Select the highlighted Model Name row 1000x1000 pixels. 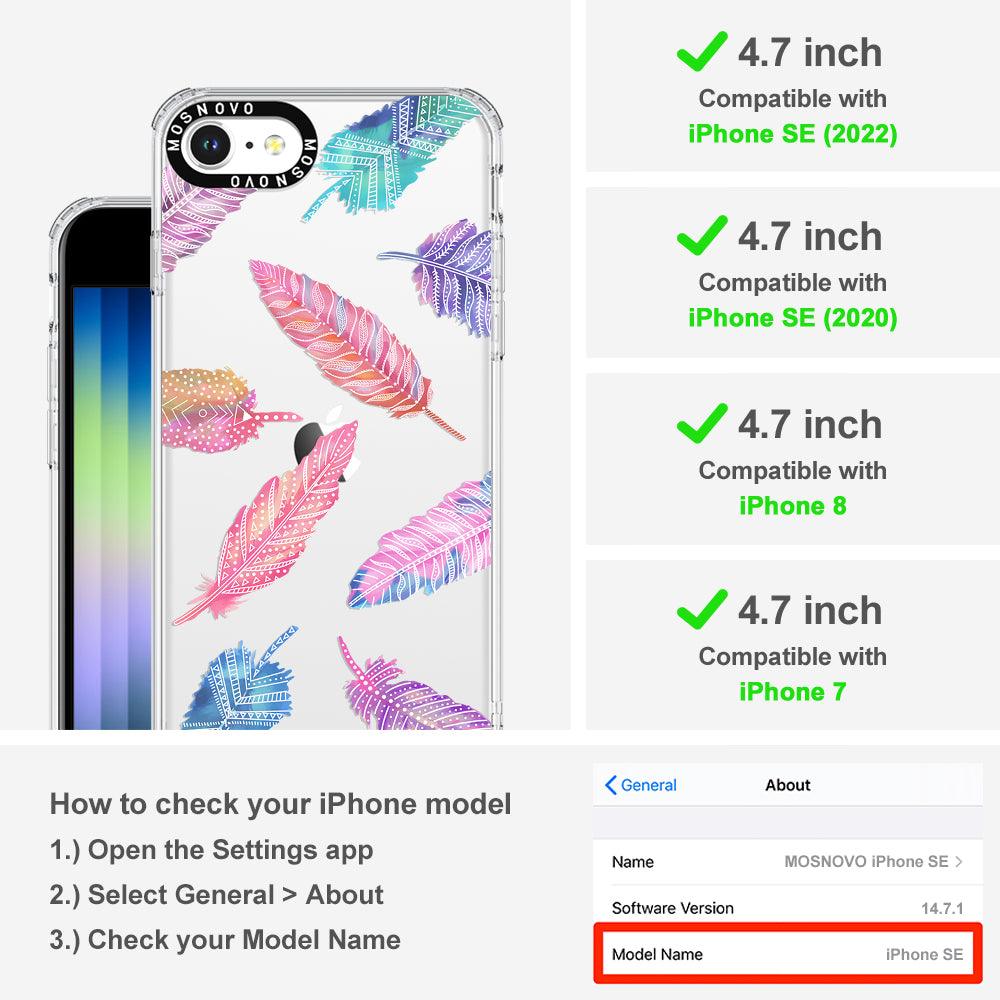pos(788,953)
